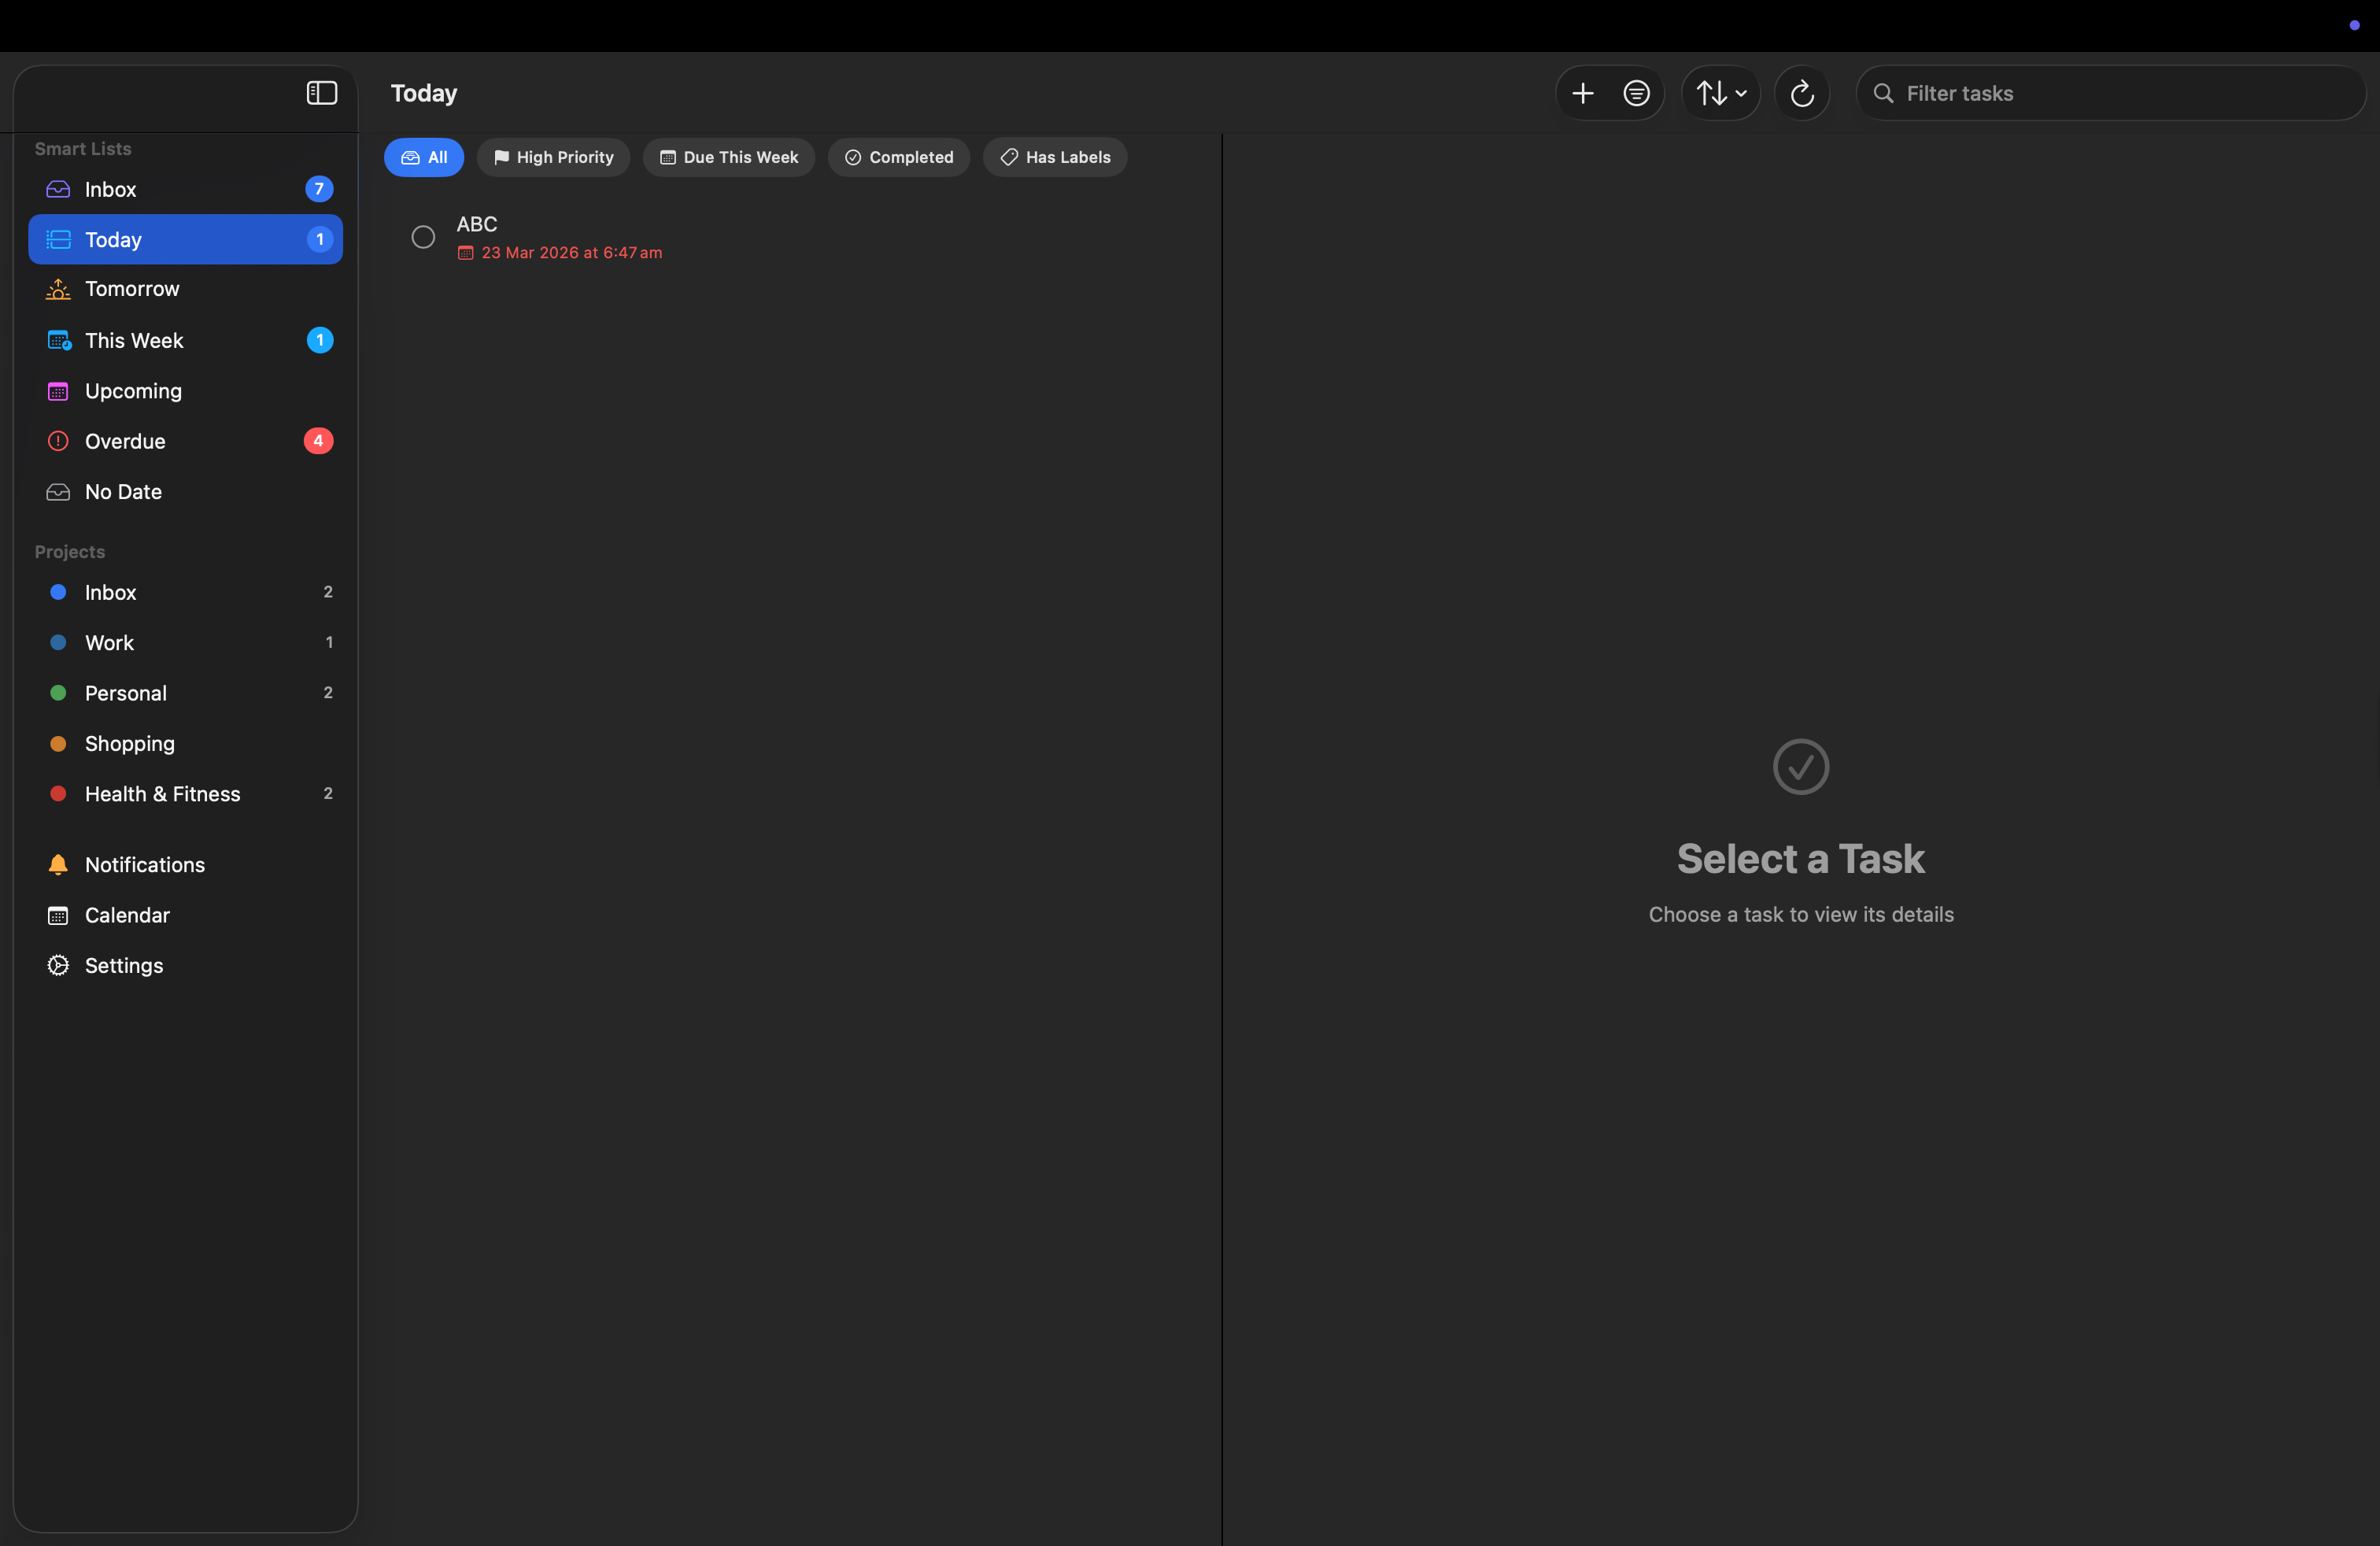Open the Inbox project
2380x1546 pixels.
(x=185, y=592)
